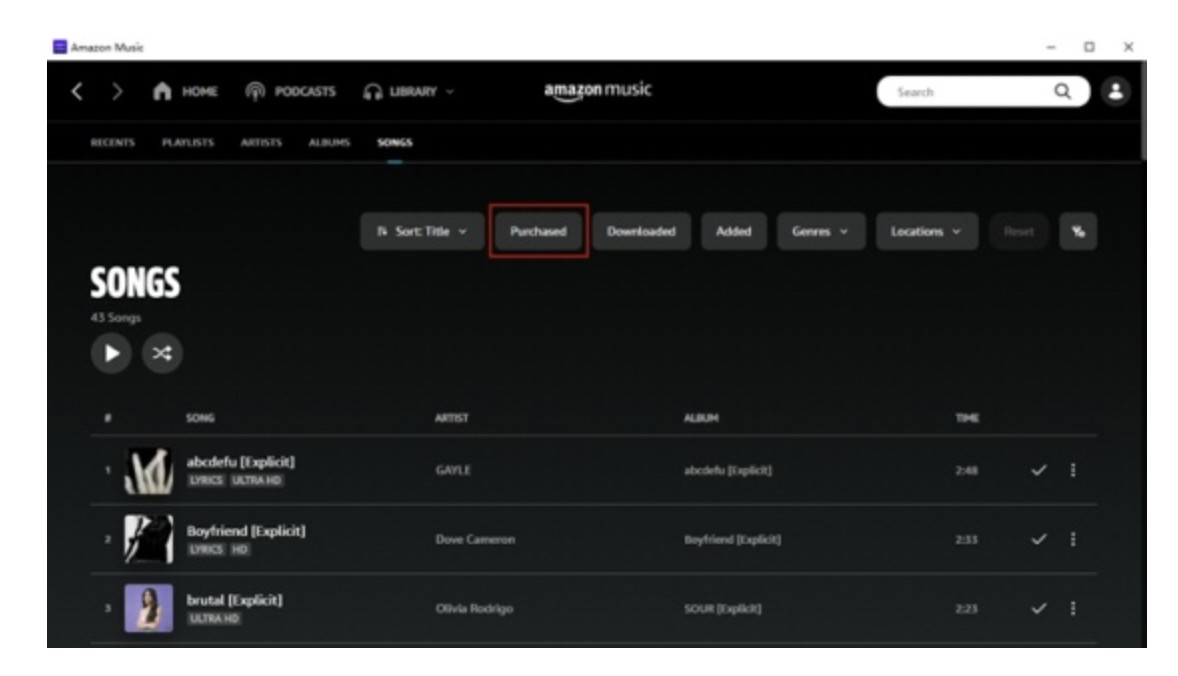
Task: Click the checkmark on the brutal row
Action: (x=1039, y=608)
